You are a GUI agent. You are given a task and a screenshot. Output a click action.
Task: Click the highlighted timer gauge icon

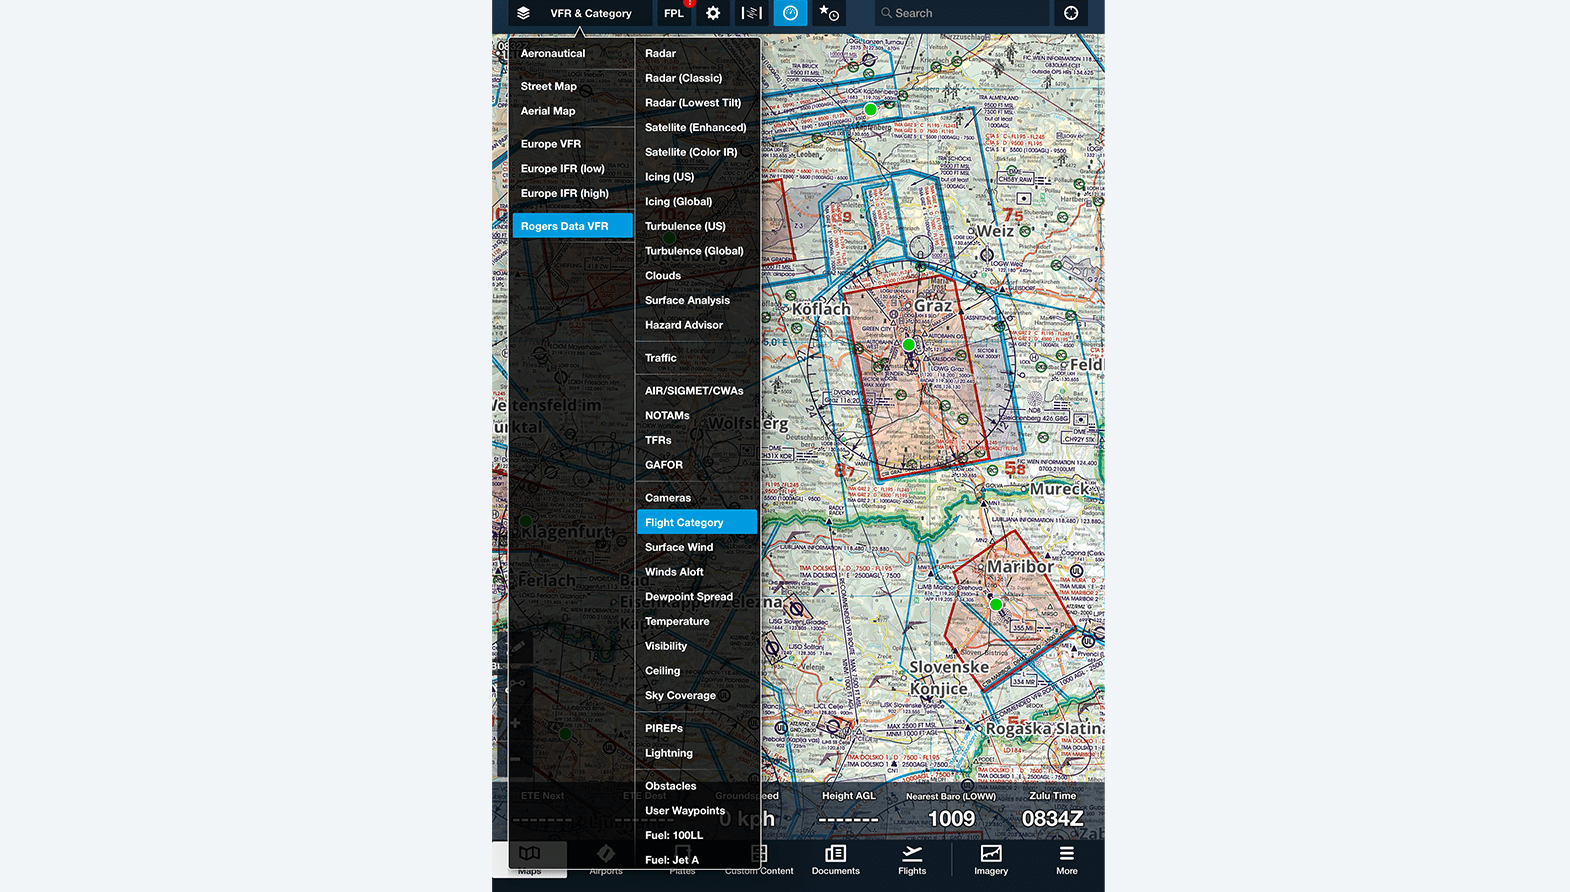pos(790,13)
